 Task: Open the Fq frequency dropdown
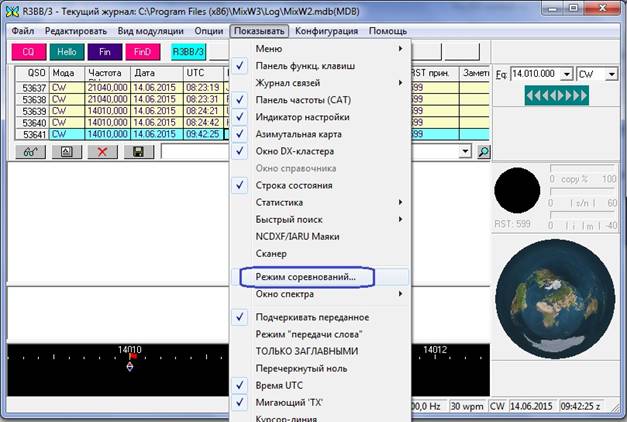pos(567,74)
